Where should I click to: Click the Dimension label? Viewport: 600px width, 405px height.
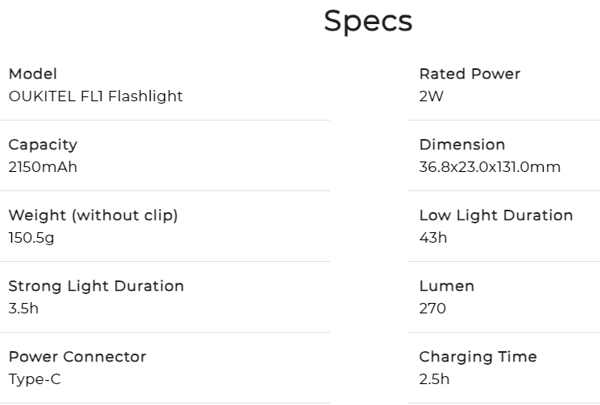462,145
